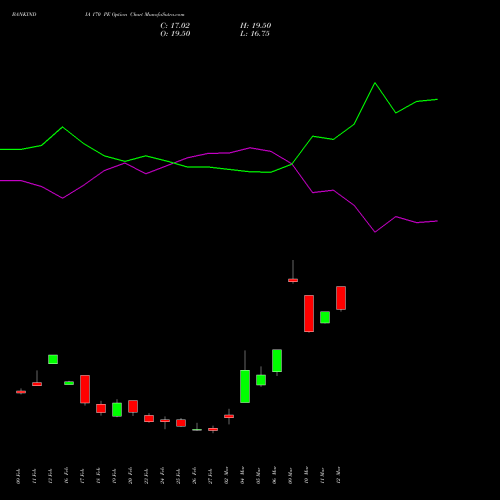Select the '24 Feb' date axis label
This screenshot has height=500, width=500.
point(162,476)
